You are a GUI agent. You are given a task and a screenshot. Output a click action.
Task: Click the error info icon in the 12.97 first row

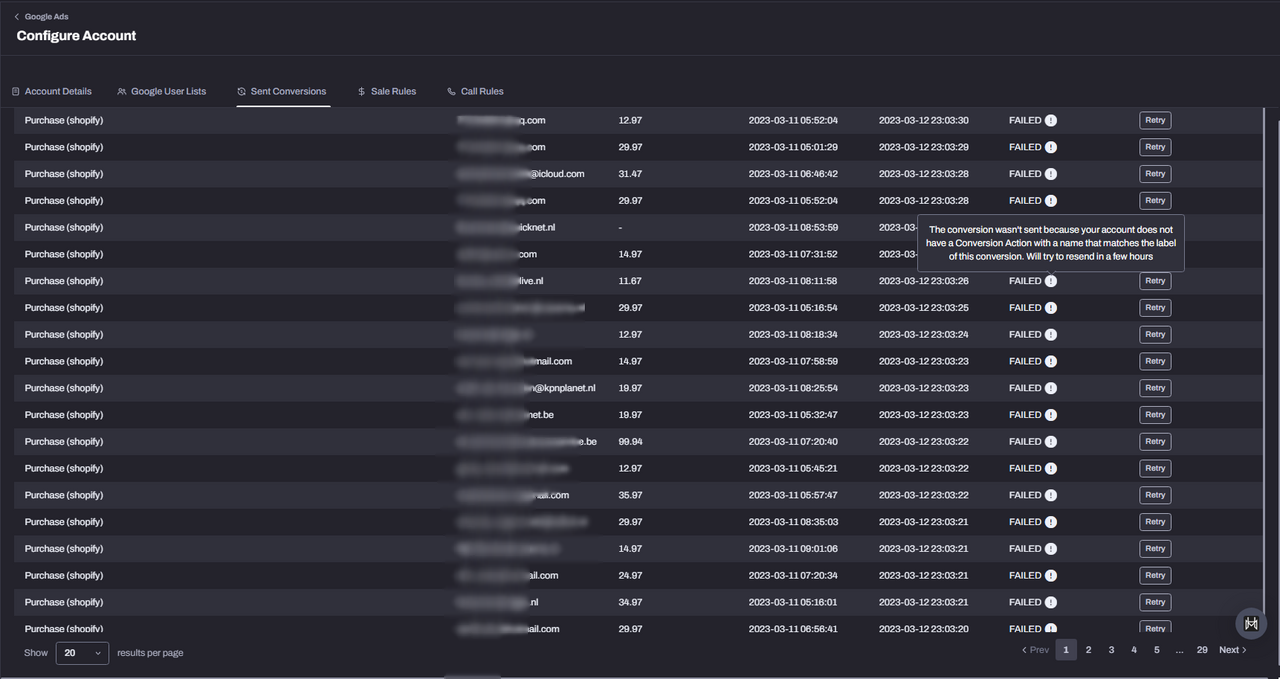coord(1051,121)
